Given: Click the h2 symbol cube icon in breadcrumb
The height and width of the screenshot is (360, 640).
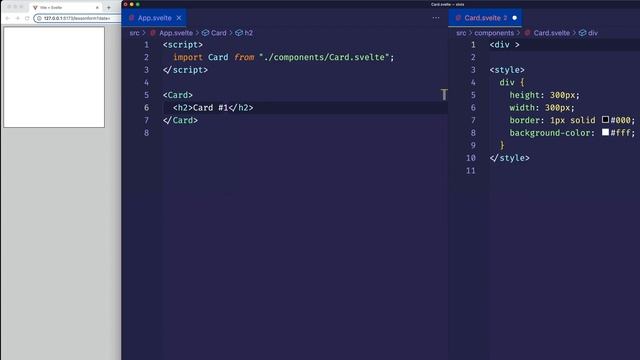Looking at the screenshot, I should 239,33.
